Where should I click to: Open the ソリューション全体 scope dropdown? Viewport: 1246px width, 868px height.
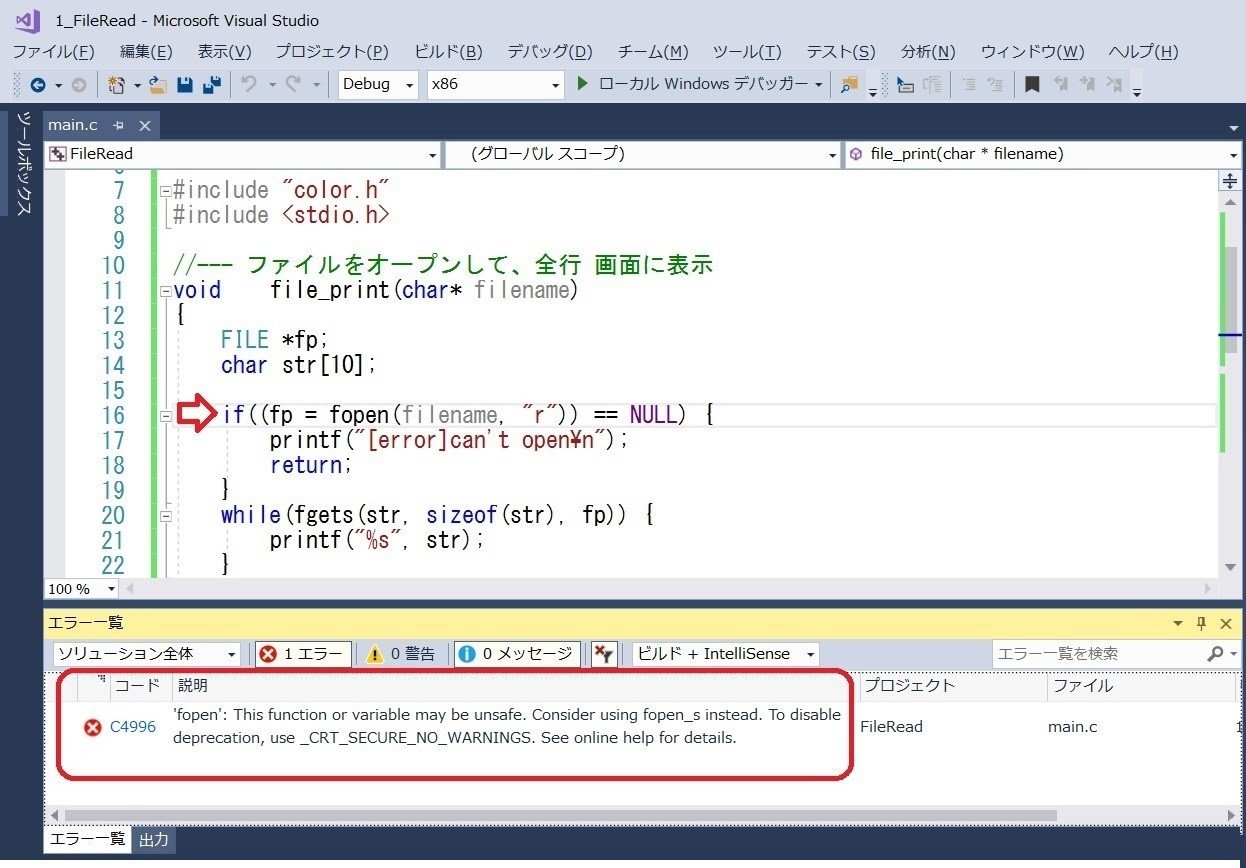[x=146, y=654]
